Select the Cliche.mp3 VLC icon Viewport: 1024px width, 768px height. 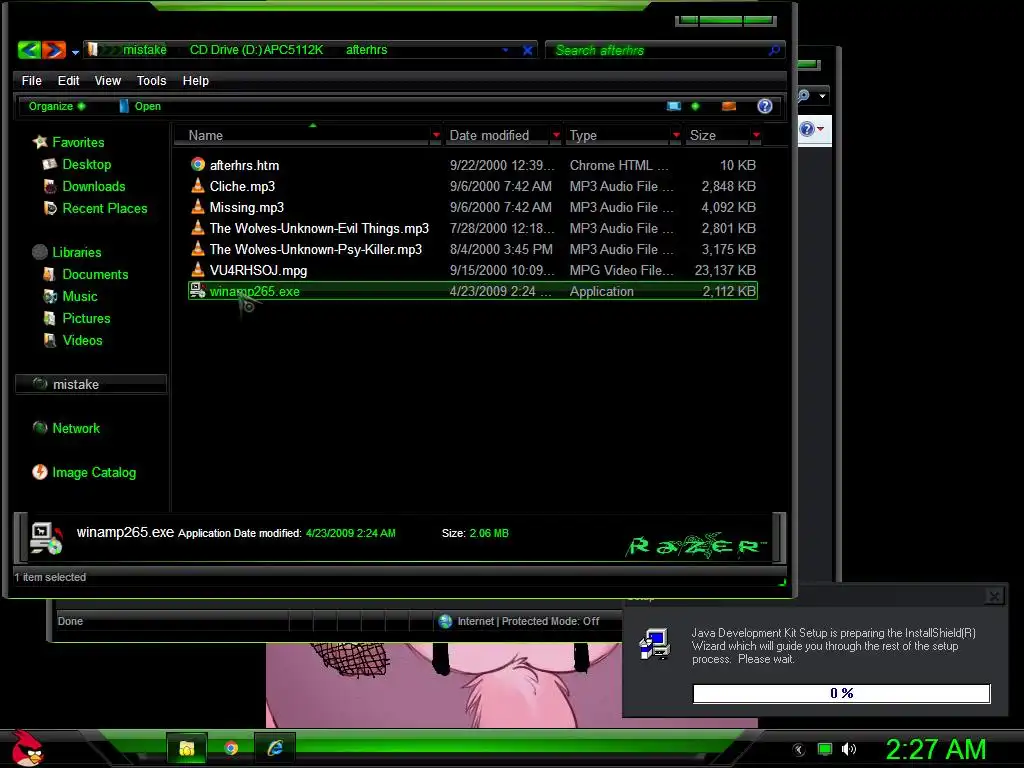coord(198,185)
